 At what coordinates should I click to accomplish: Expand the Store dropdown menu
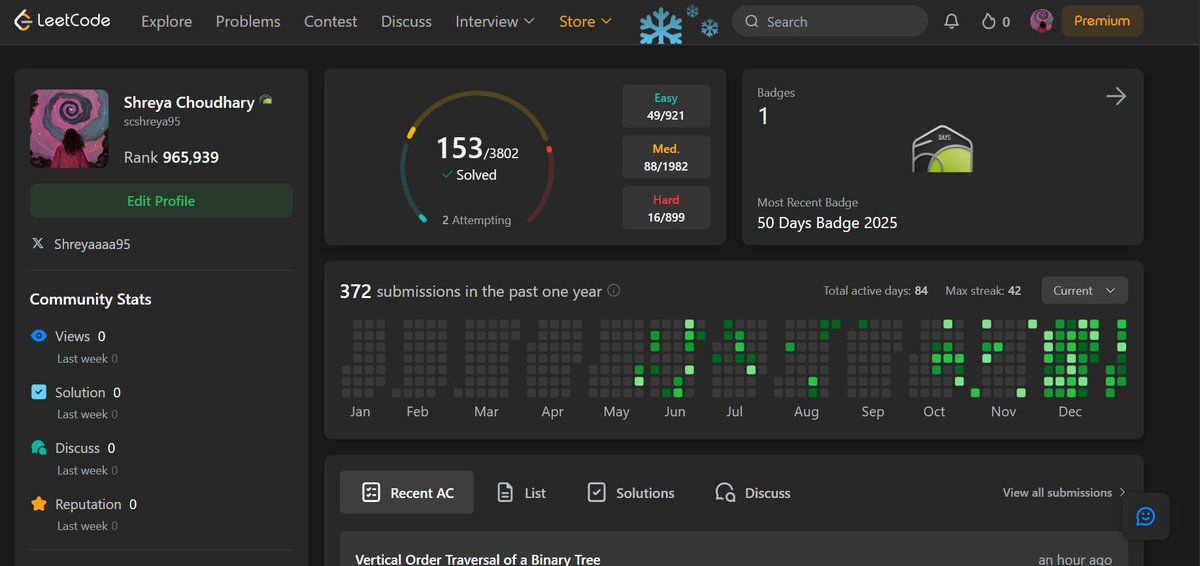tap(585, 21)
